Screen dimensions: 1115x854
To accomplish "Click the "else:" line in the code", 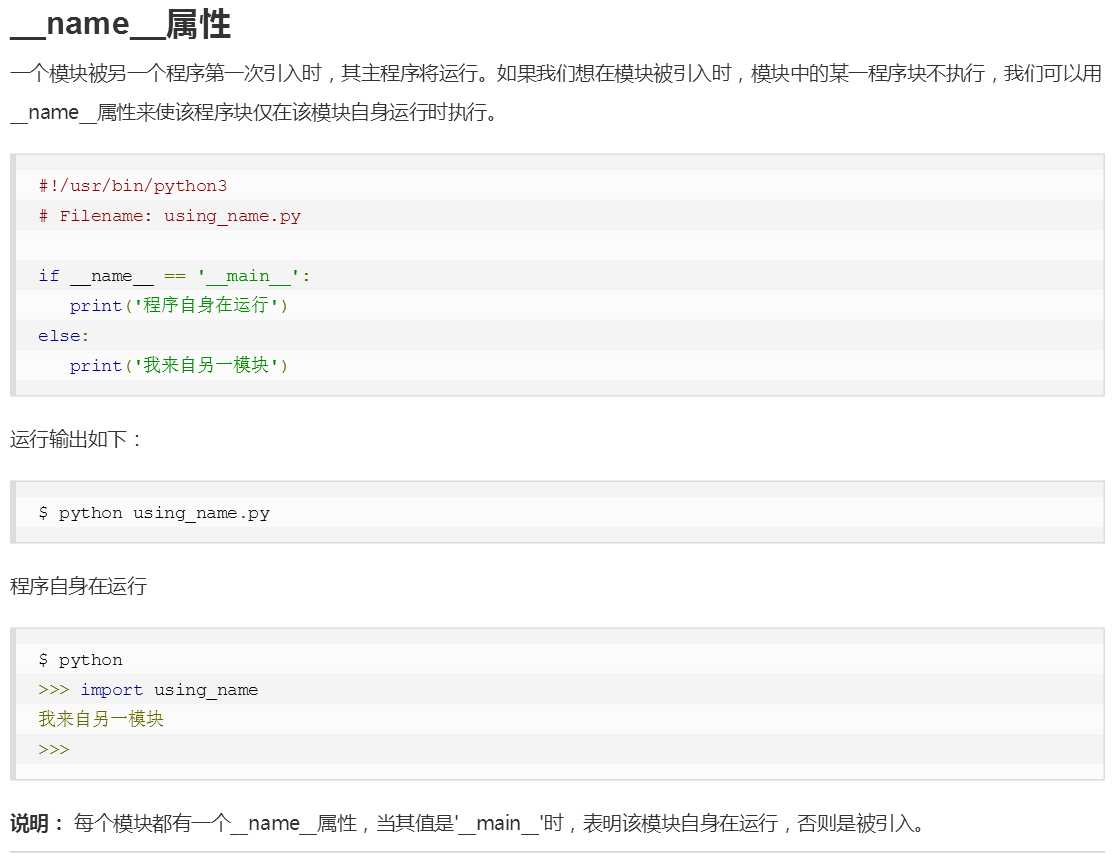I will 64,336.
